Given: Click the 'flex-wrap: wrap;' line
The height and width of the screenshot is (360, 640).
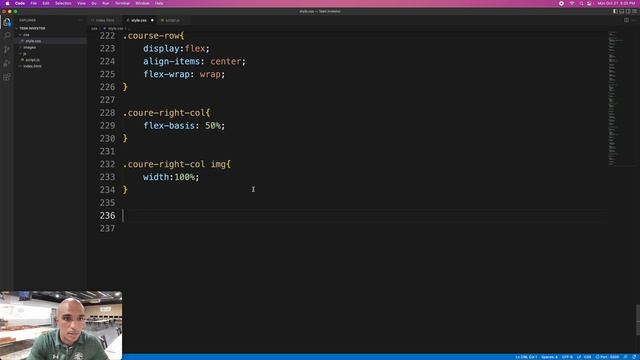Looking at the screenshot, I should (x=184, y=74).
